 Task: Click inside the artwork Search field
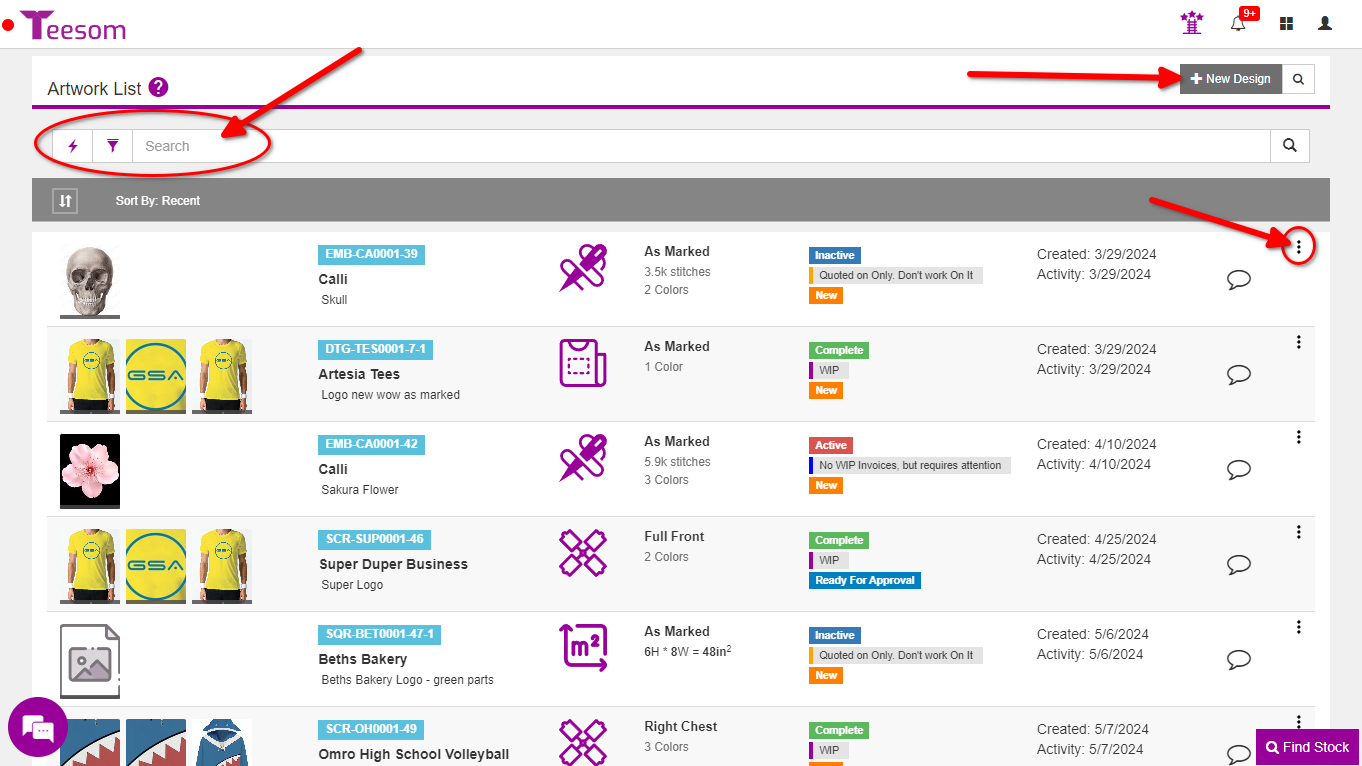700,146
